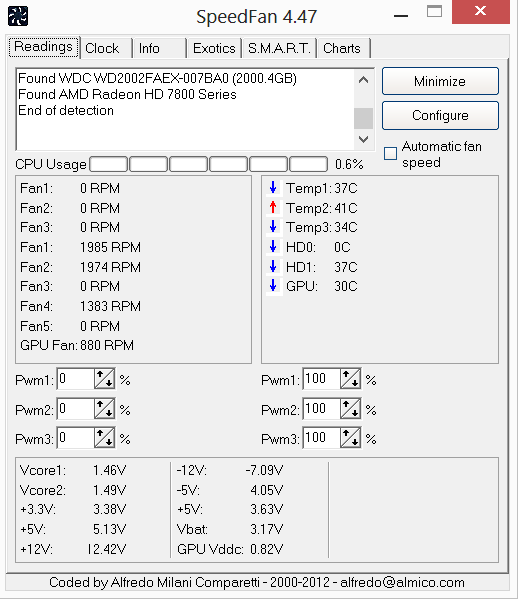519x599 pixels.
Task: Click the right Pwm3 field showing 100
Action: [322, 438]
